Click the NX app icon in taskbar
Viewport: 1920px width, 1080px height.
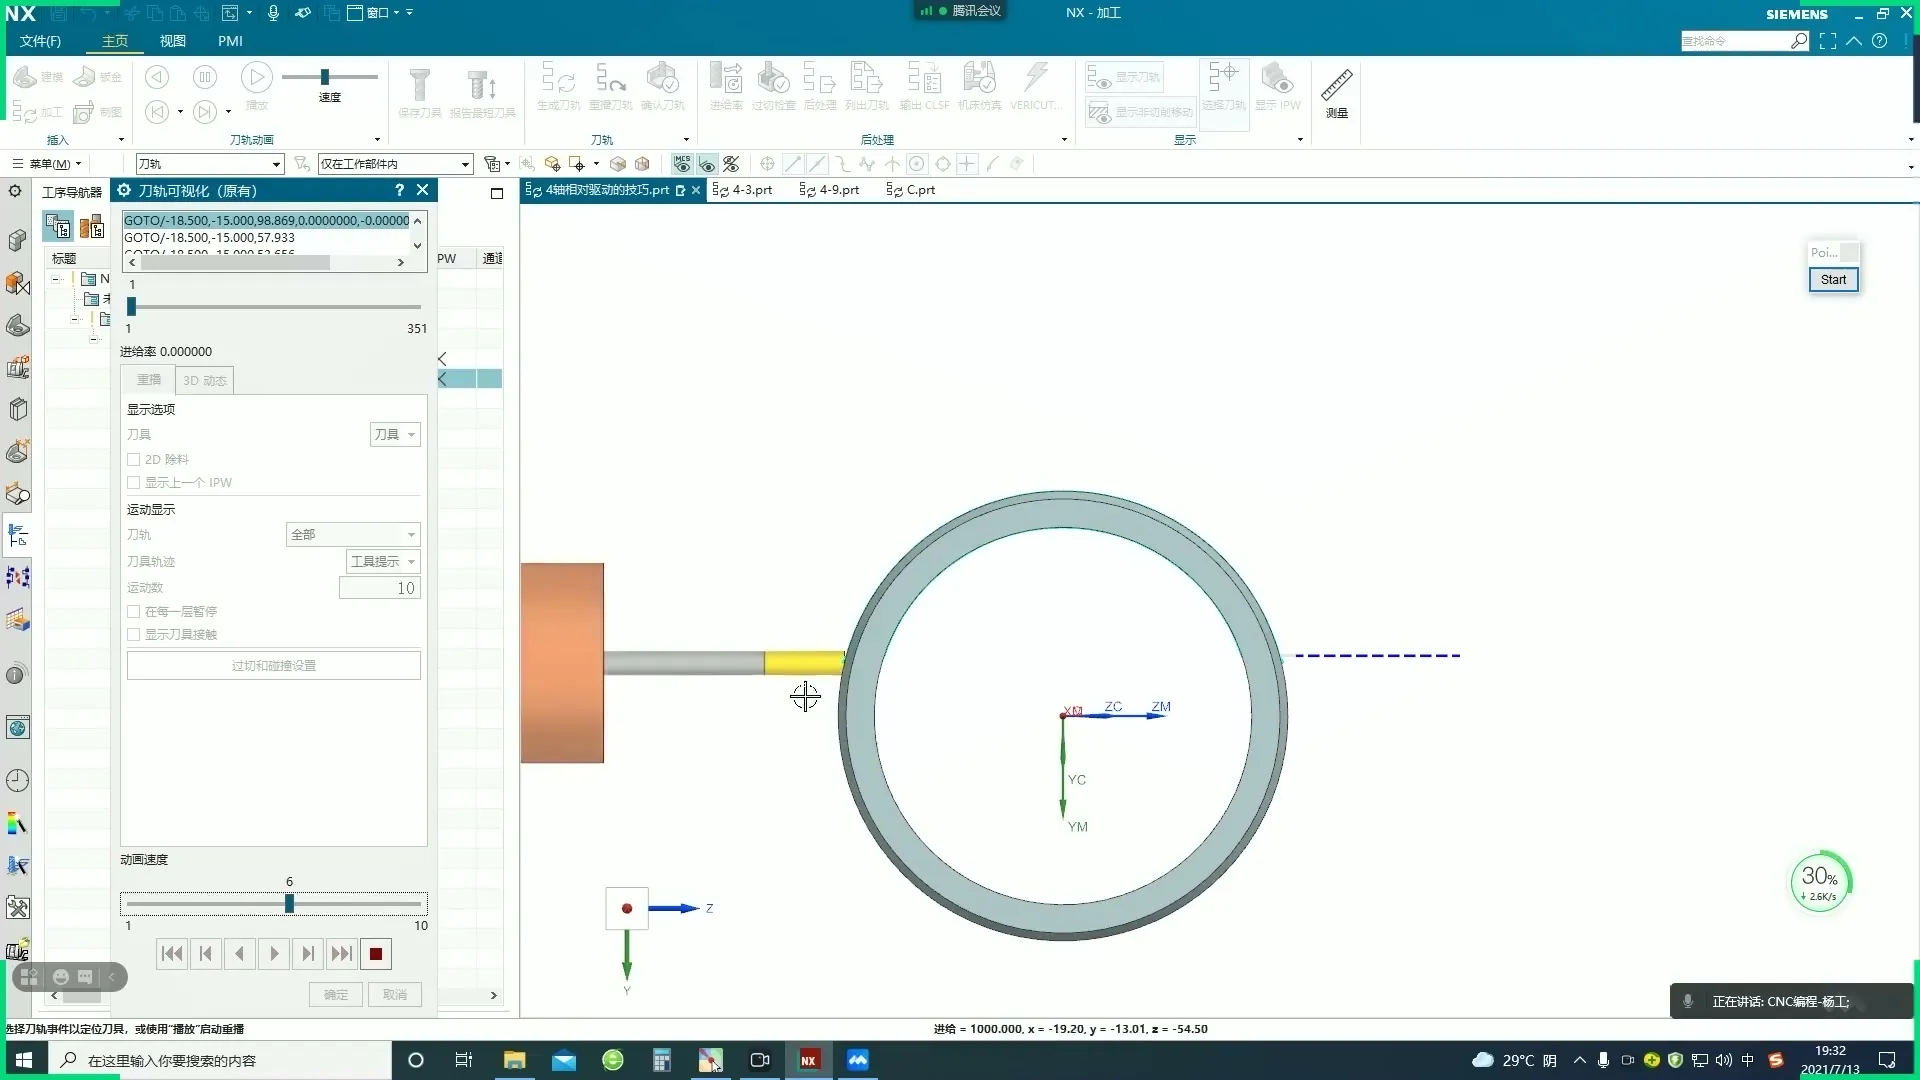(808, 1060)
